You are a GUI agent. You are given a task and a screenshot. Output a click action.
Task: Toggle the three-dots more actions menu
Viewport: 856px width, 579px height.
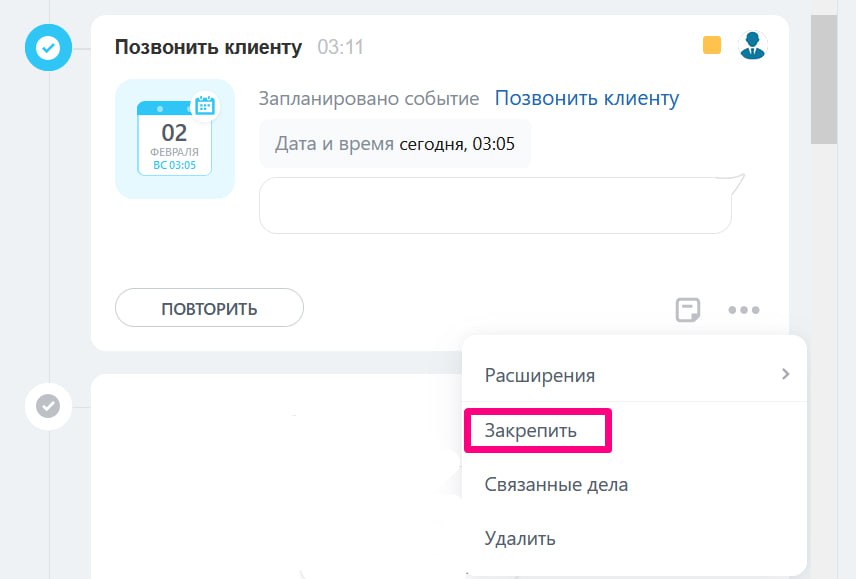[744, 309]
